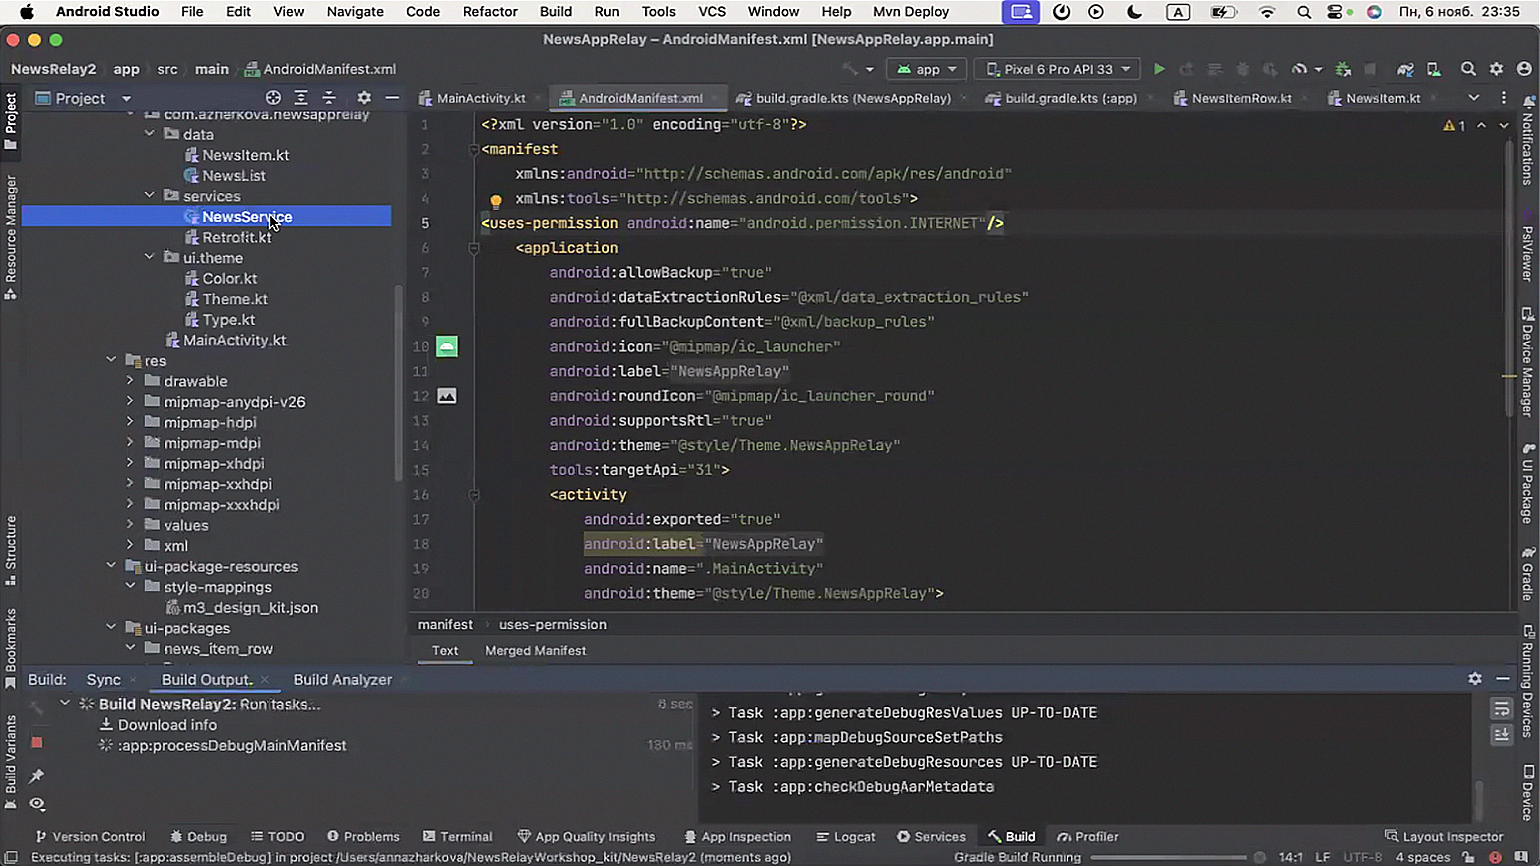Open Notifications side panel
This screenshot has width=1540, height=866.
(x=1528, y=141)
